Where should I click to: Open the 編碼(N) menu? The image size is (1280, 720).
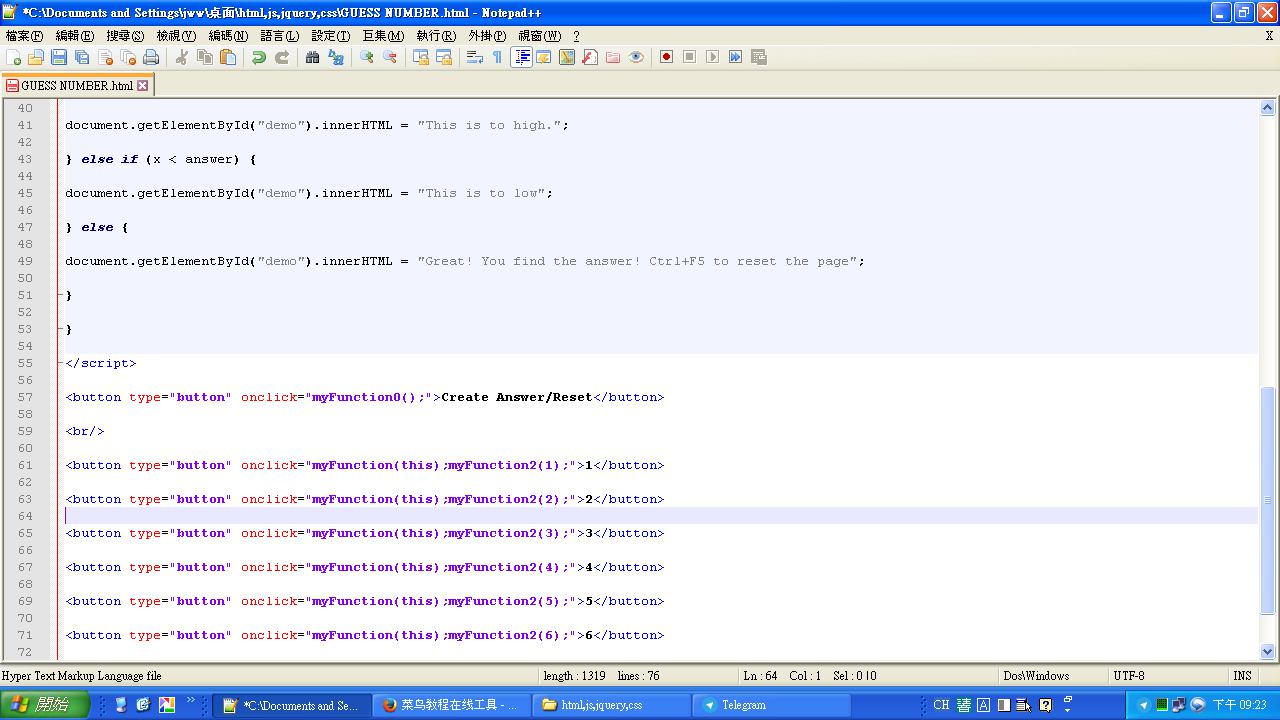228,36
